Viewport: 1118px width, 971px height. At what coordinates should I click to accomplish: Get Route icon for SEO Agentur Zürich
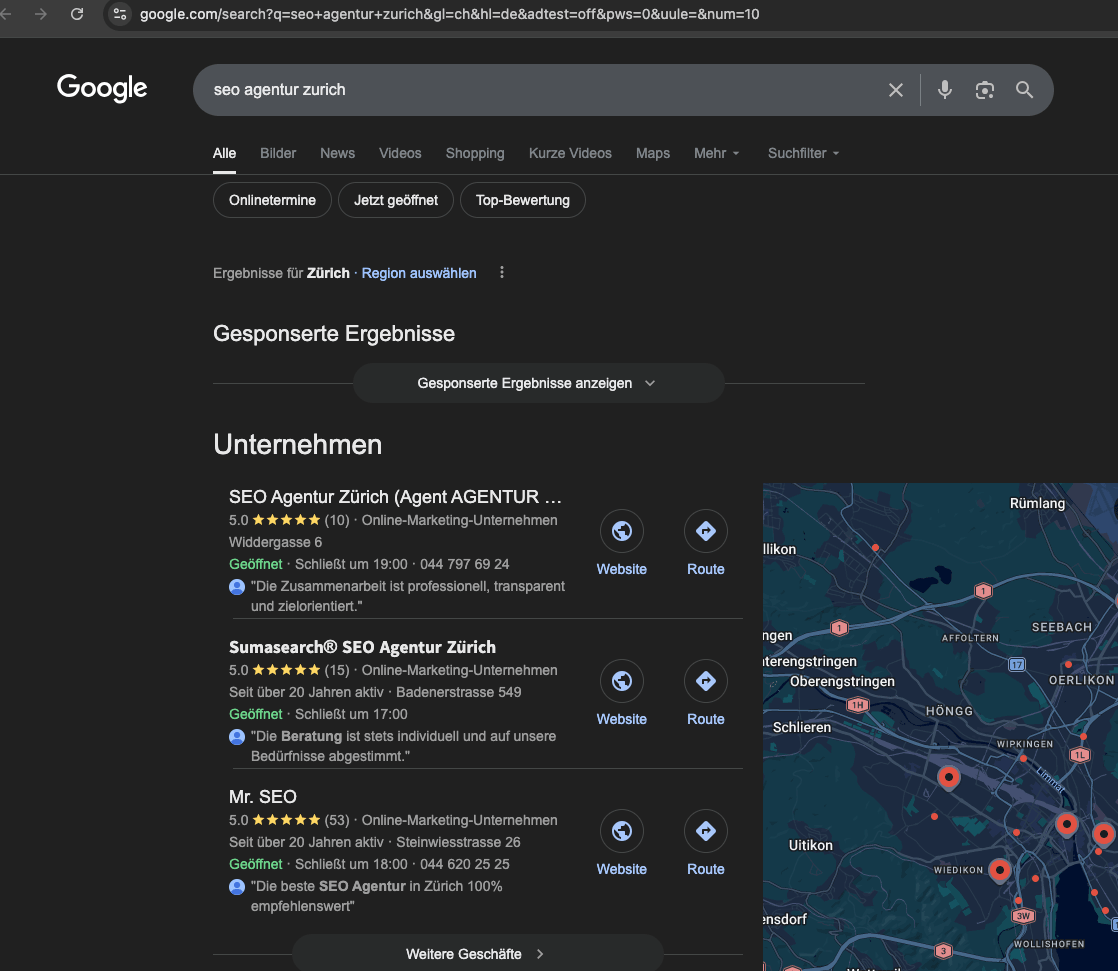tap(706, 531)
